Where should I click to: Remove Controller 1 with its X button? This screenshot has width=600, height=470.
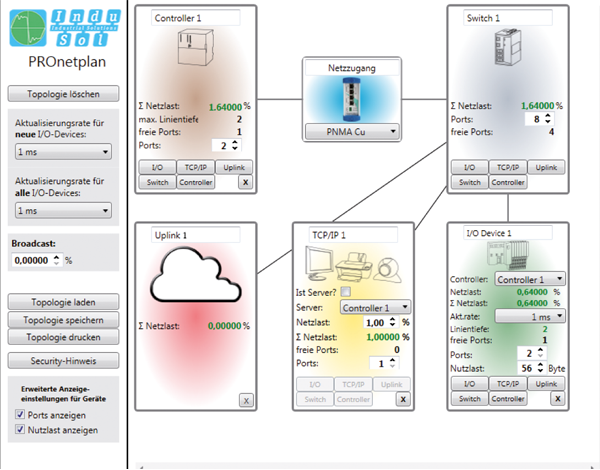[246, 182]
